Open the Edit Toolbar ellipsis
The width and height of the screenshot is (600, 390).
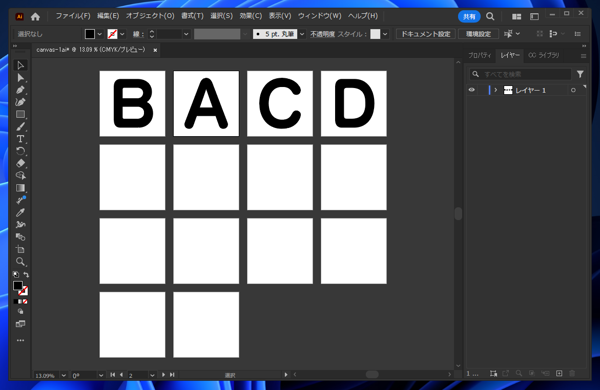click(x=20, y=340)
